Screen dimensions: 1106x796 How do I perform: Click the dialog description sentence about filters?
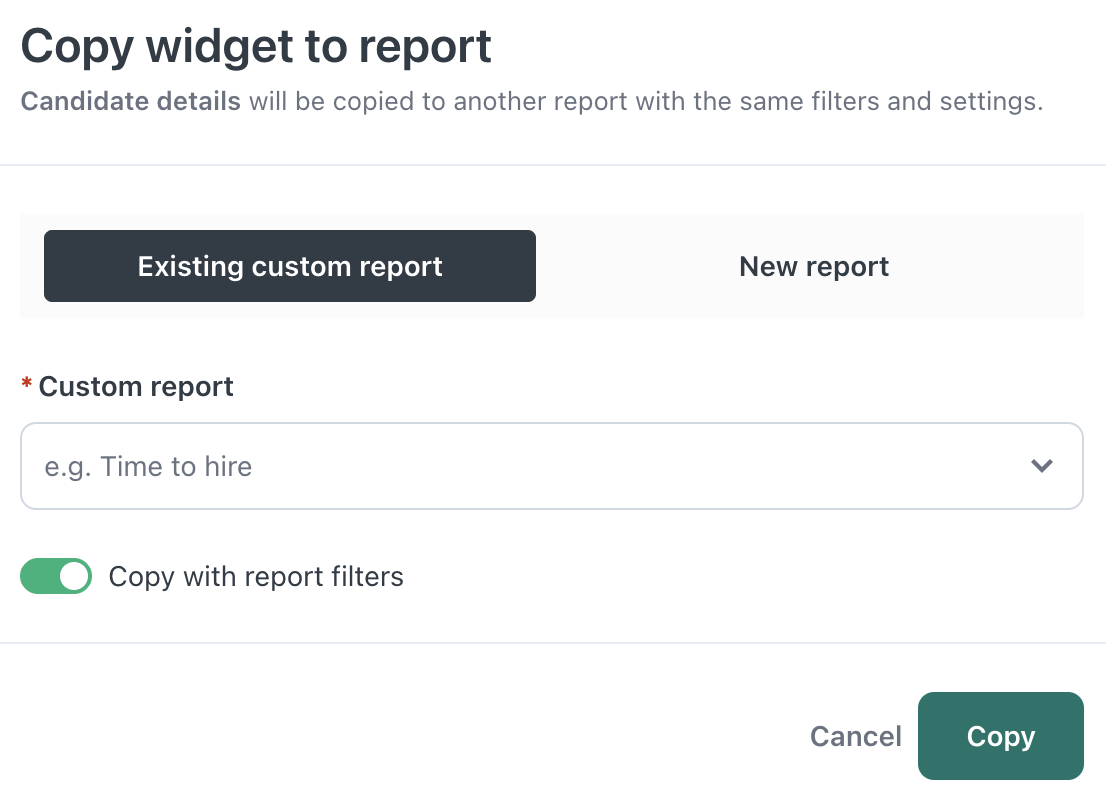click(640, 102)
